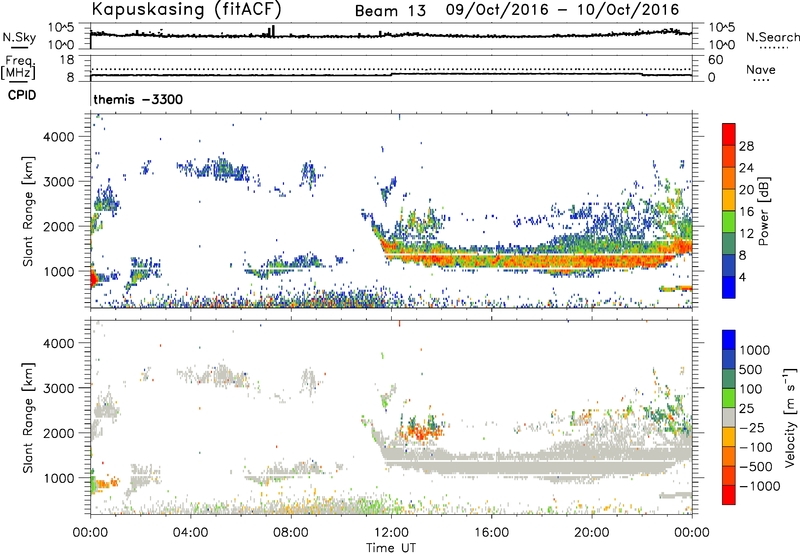Click the 'N.Search' legend label
Screen dimensions: 800x554
[772, 37]
